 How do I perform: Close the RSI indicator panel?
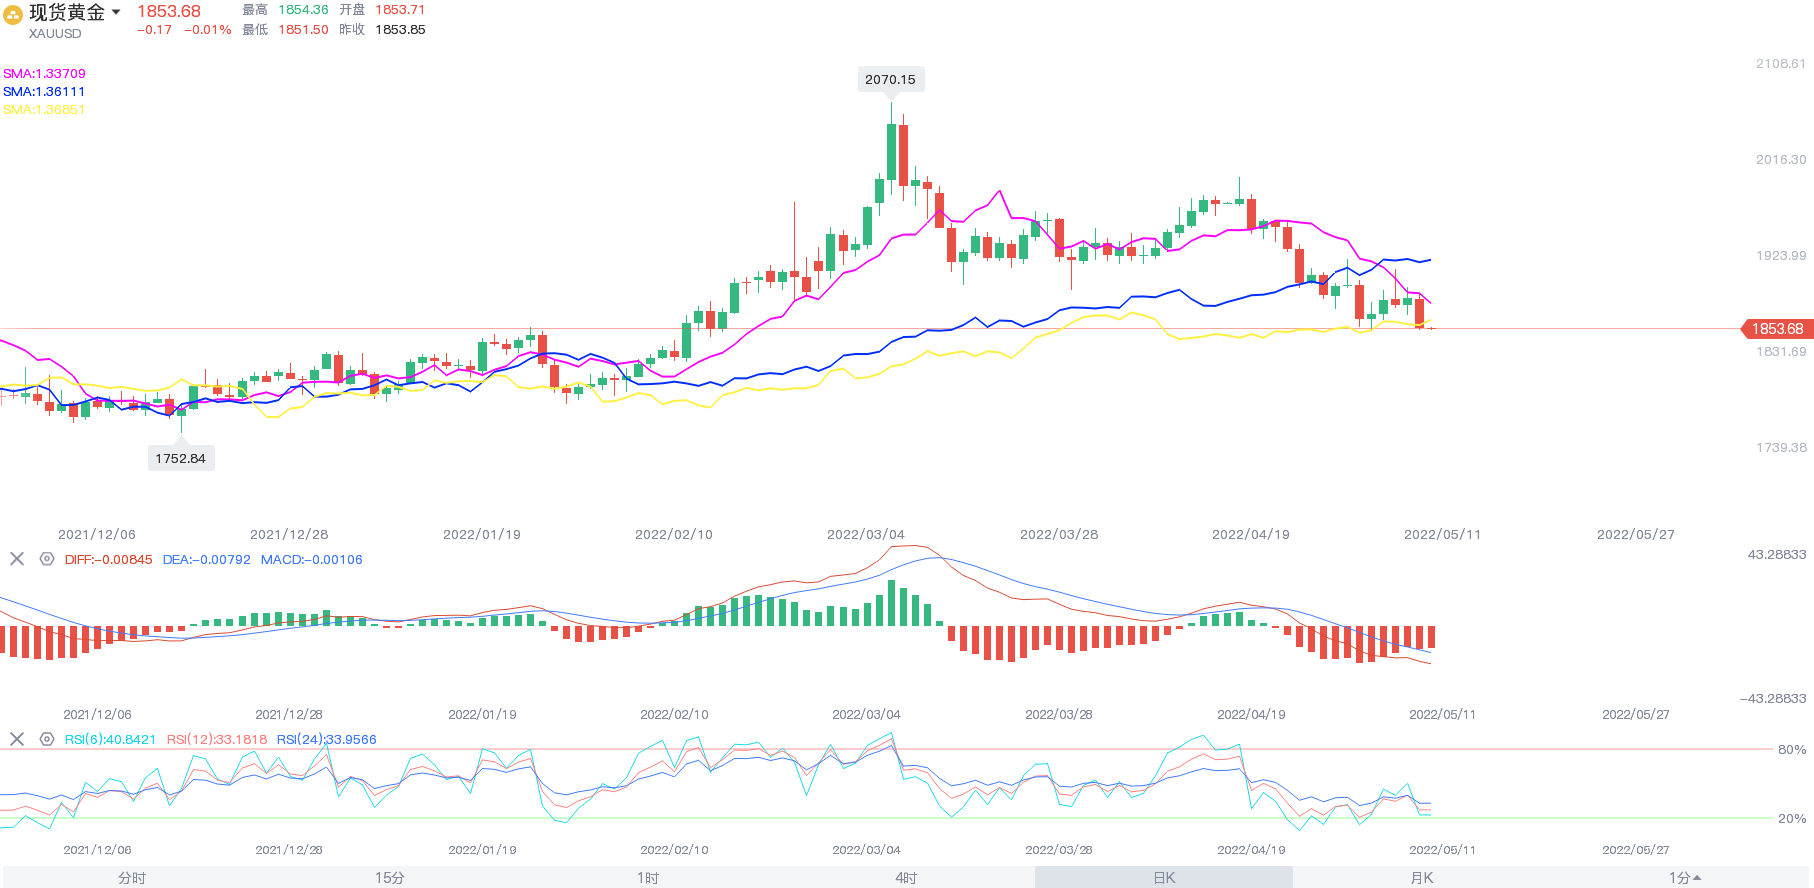pos(17,739)
